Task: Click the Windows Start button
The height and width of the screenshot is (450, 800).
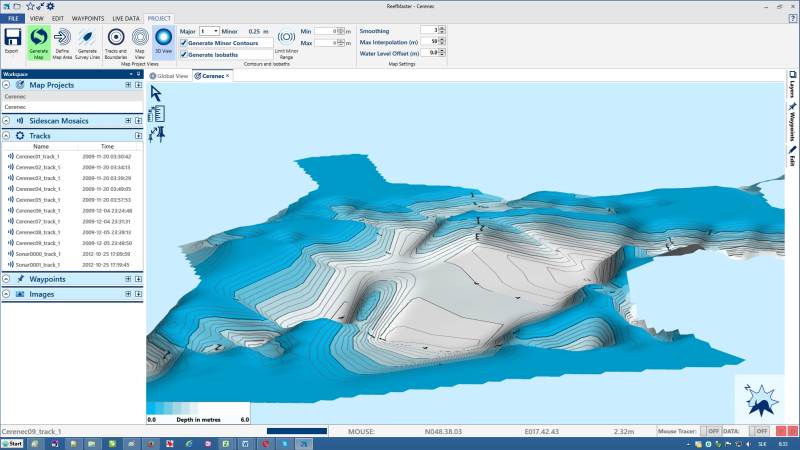Action: click(13, 442)
